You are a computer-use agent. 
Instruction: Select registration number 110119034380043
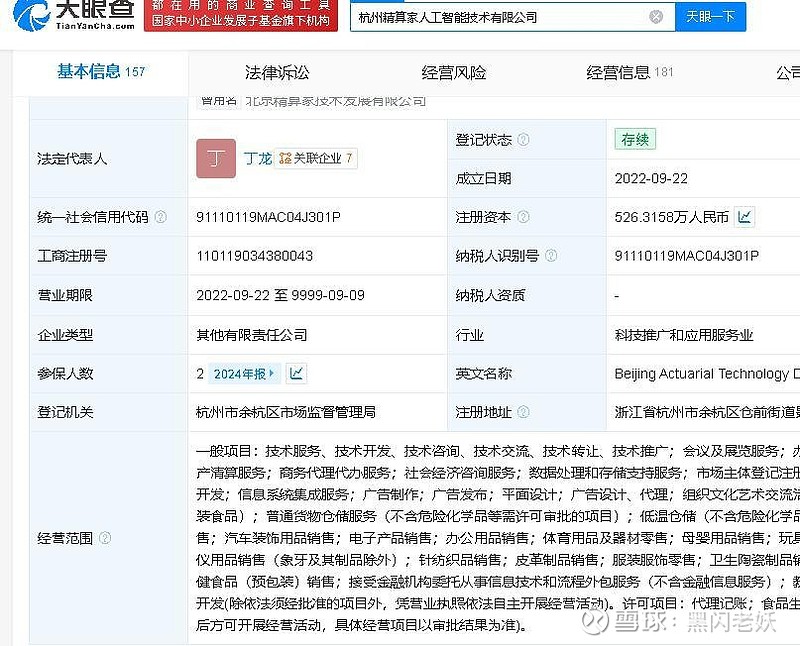255,256
